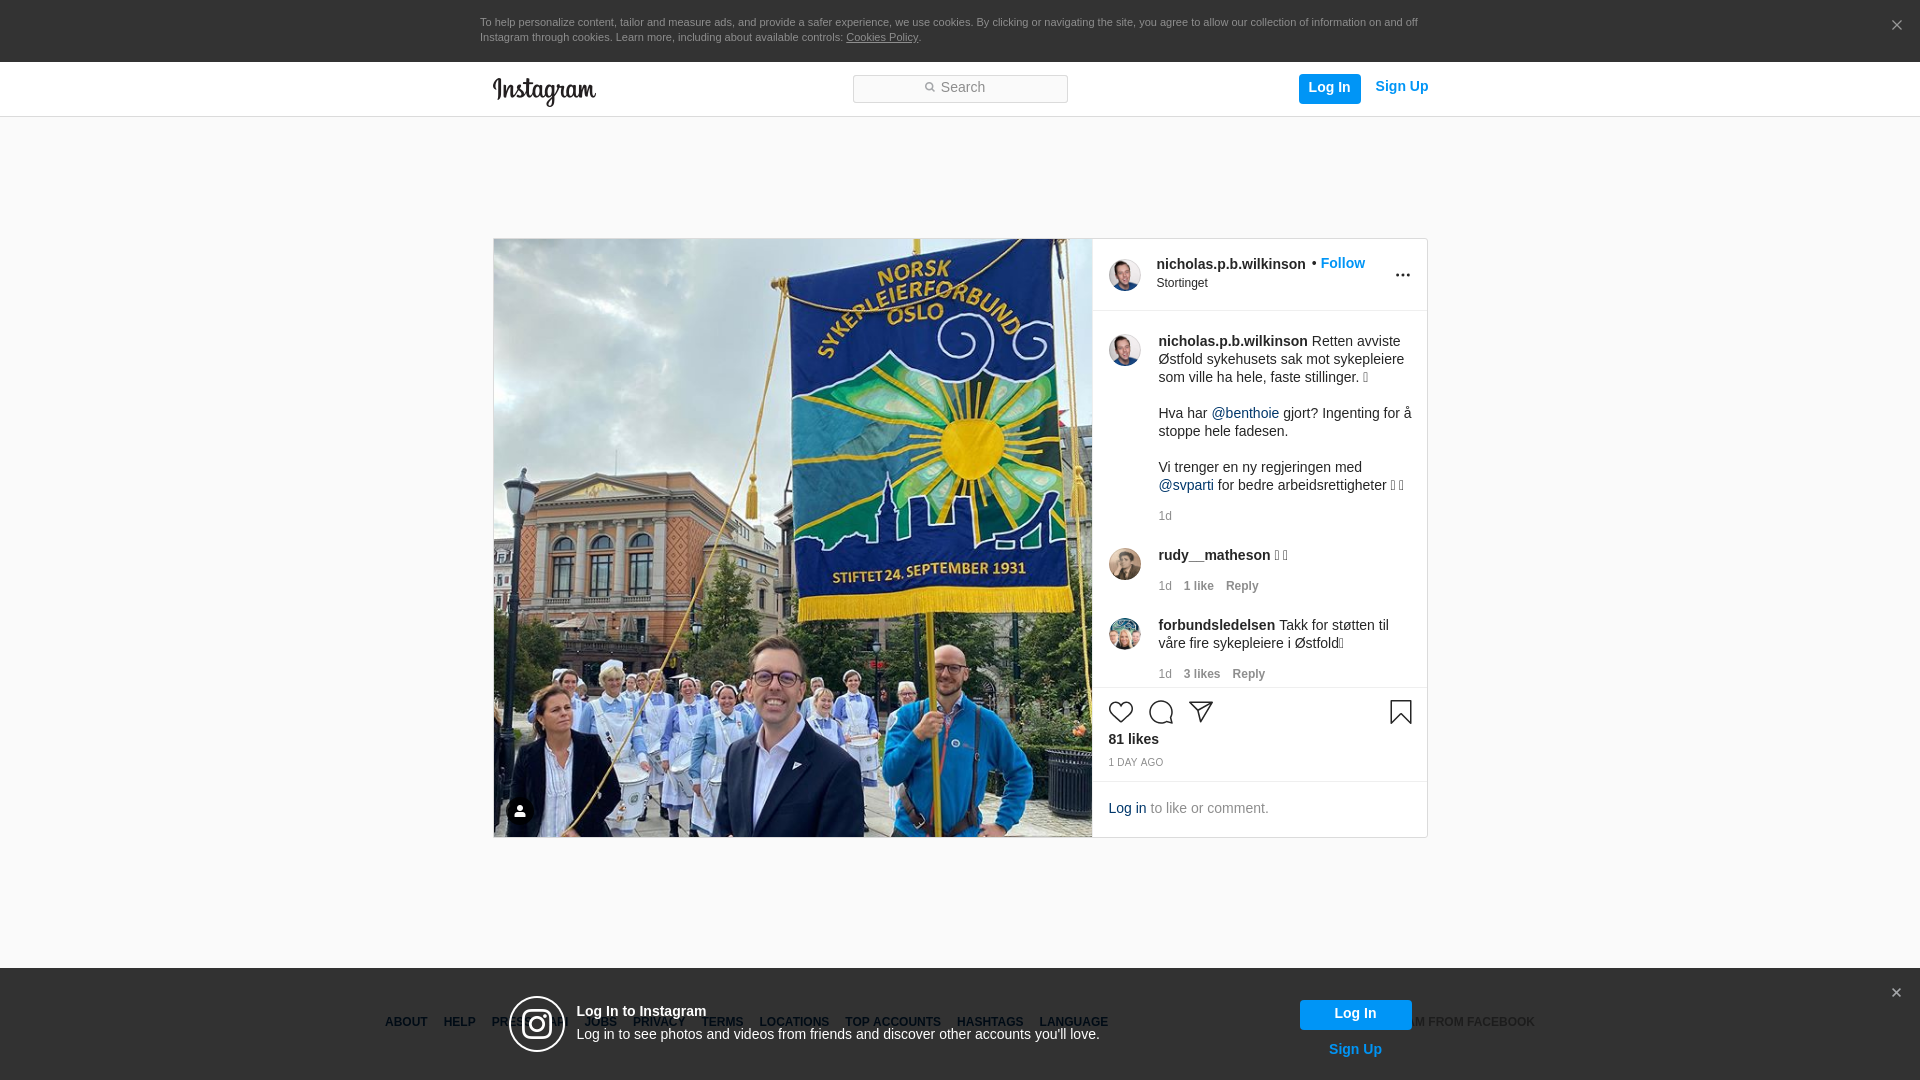Open the Stortinget location link

(1181, 283)
